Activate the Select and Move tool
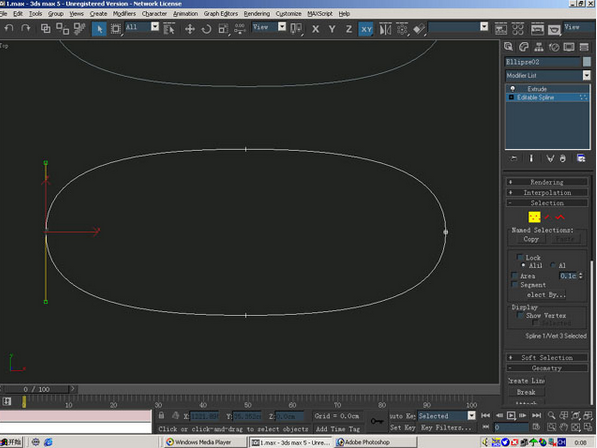This screenshot has width=597, height=448. [x=190, y=29]
